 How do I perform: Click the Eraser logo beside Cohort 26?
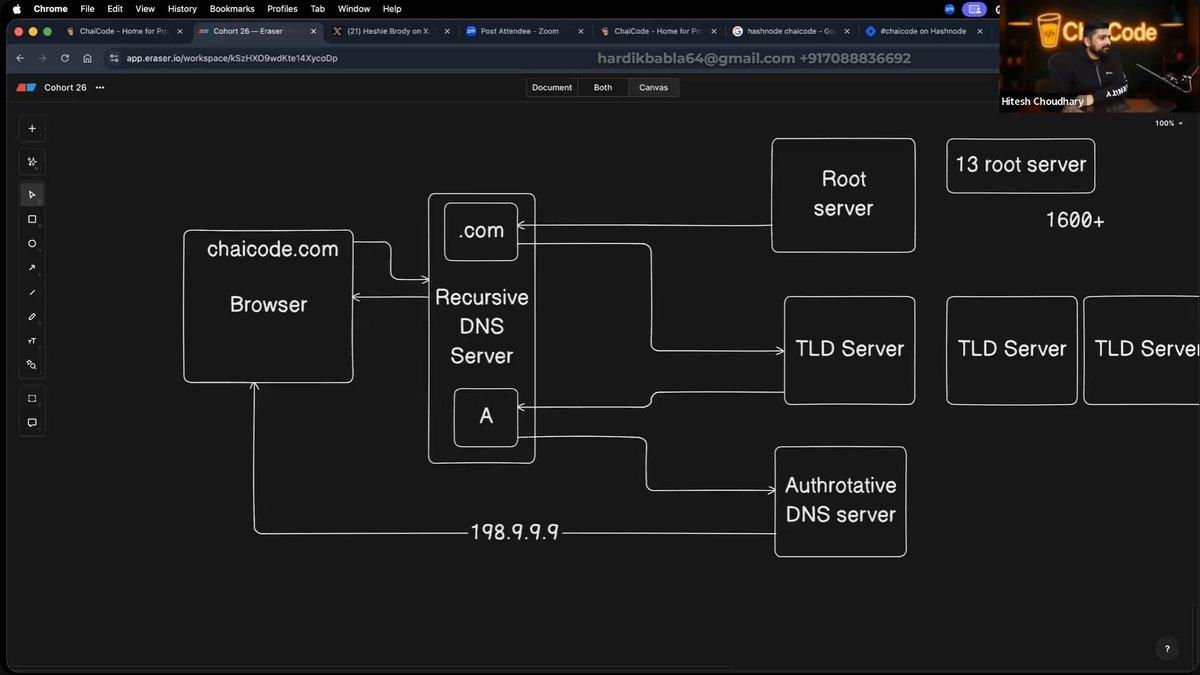(x=26, y=88)
